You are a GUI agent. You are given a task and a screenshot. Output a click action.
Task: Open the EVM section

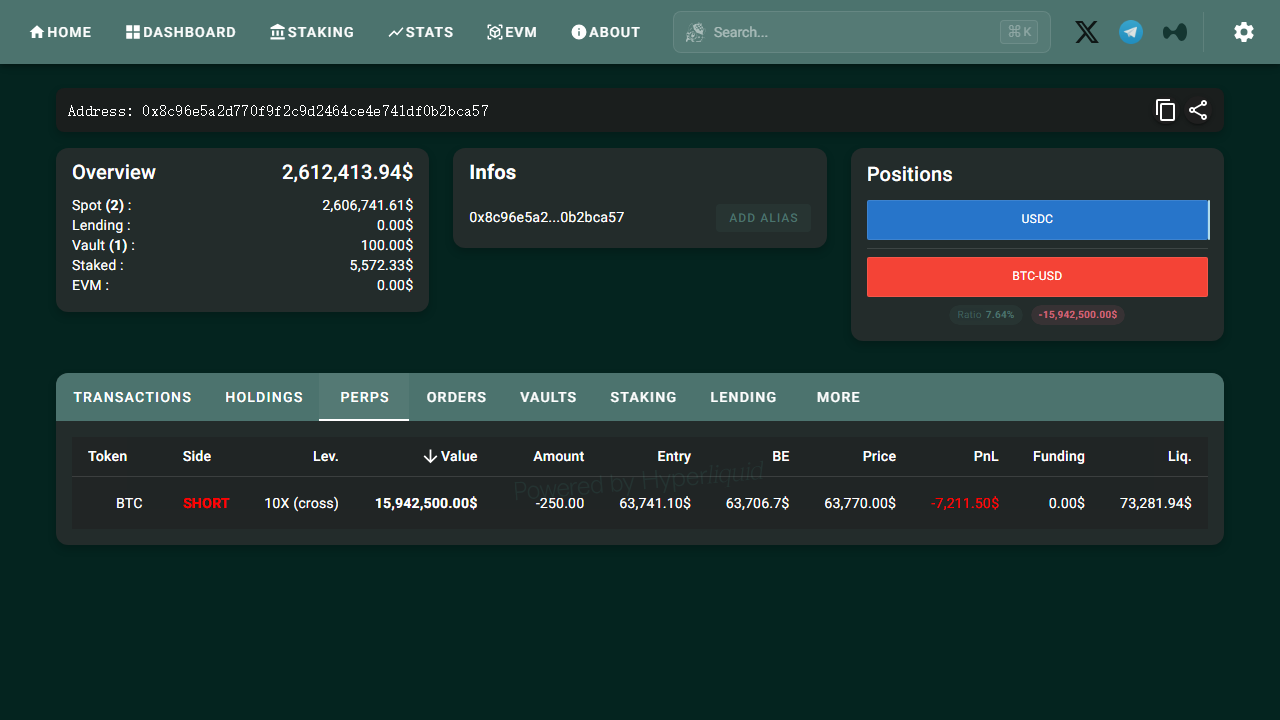[512, 32]
